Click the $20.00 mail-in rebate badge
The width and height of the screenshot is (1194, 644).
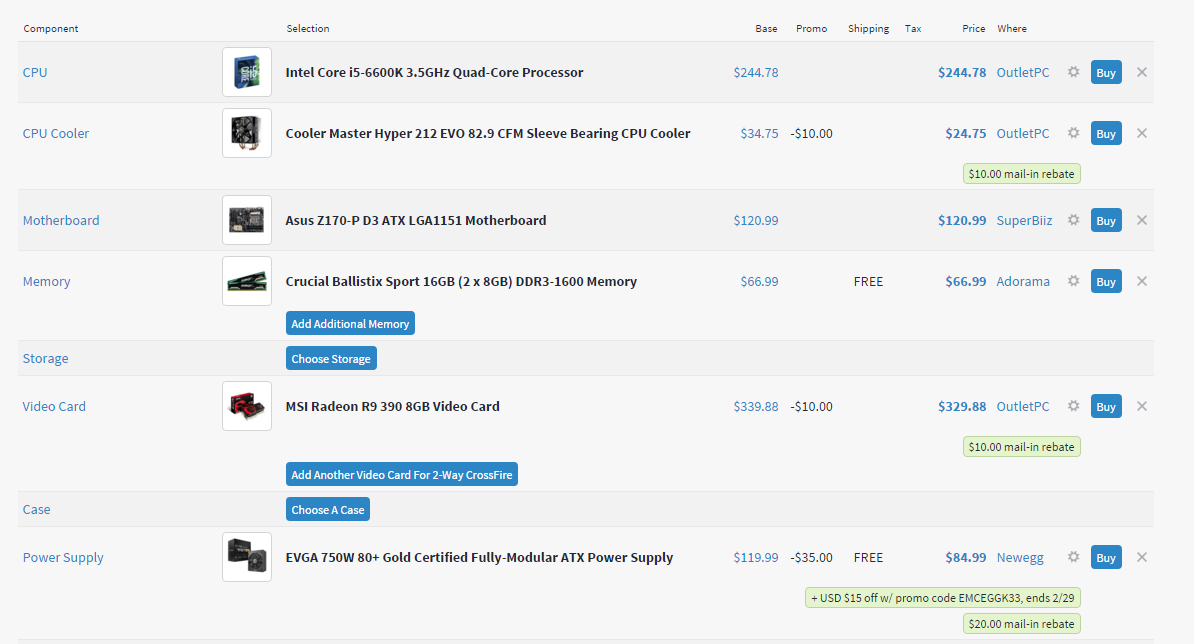tap(1021, 623)
